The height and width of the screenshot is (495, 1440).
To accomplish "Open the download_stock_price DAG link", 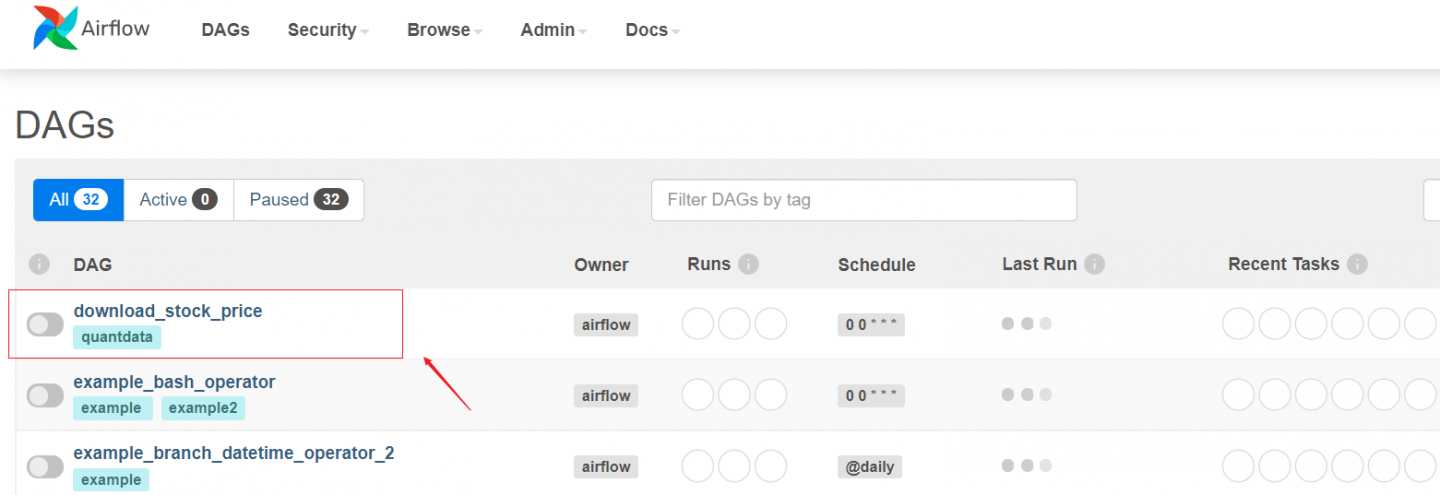I will coord(168,311).
